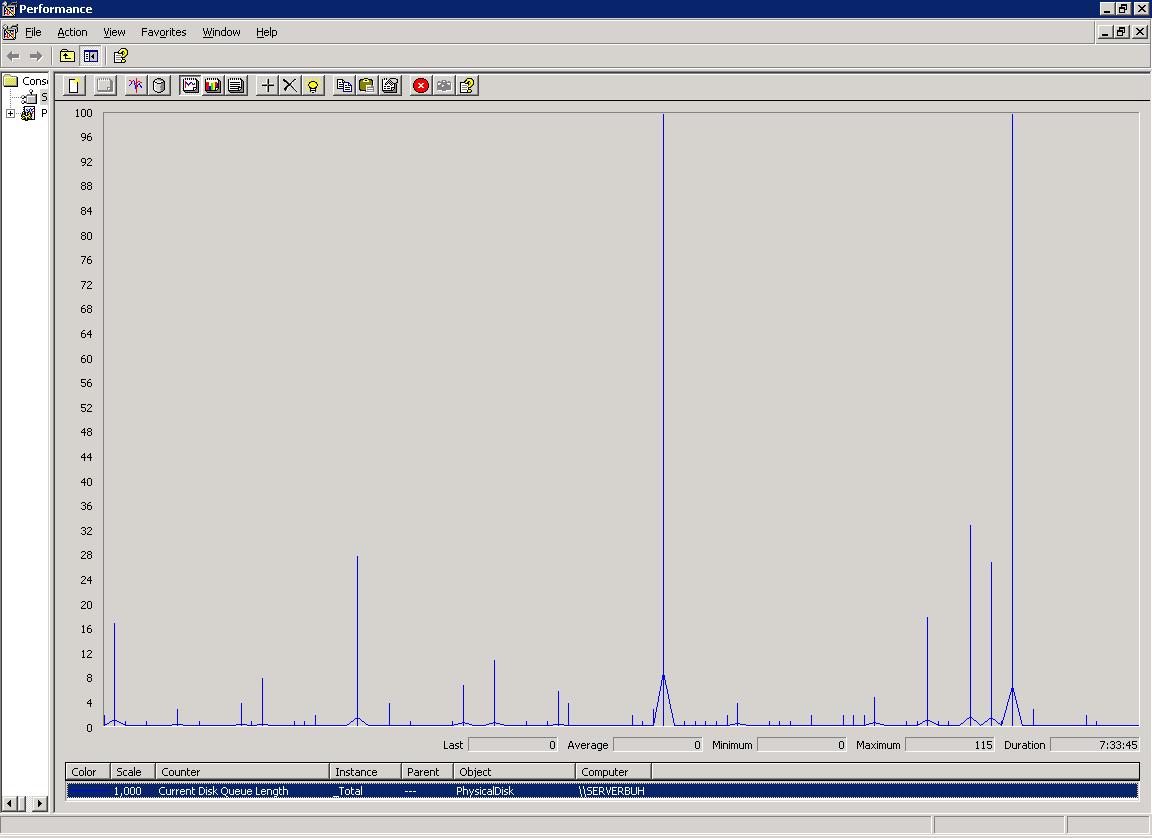Delete selected counter using X icon
The image size is (1152, 838).
tap(290, 86)
